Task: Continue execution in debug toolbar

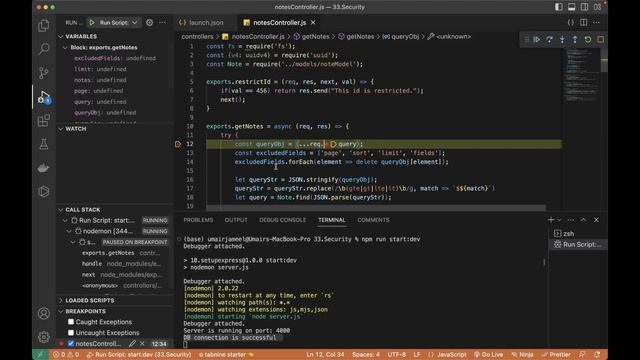Action: tap(537, 40)
